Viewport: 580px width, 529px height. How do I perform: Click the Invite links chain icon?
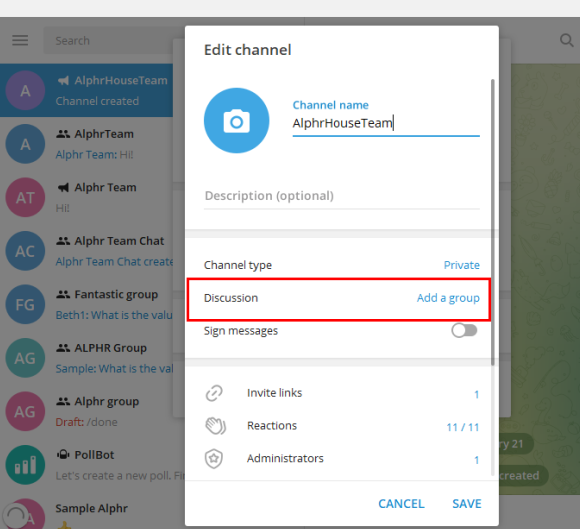tap(214, 393)
